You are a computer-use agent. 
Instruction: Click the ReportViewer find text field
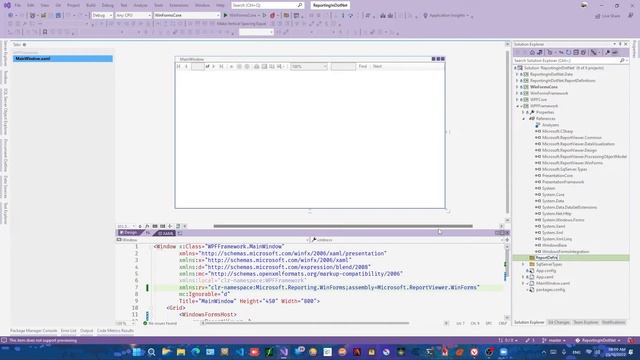pyautogui.click(x=343, y=66)
